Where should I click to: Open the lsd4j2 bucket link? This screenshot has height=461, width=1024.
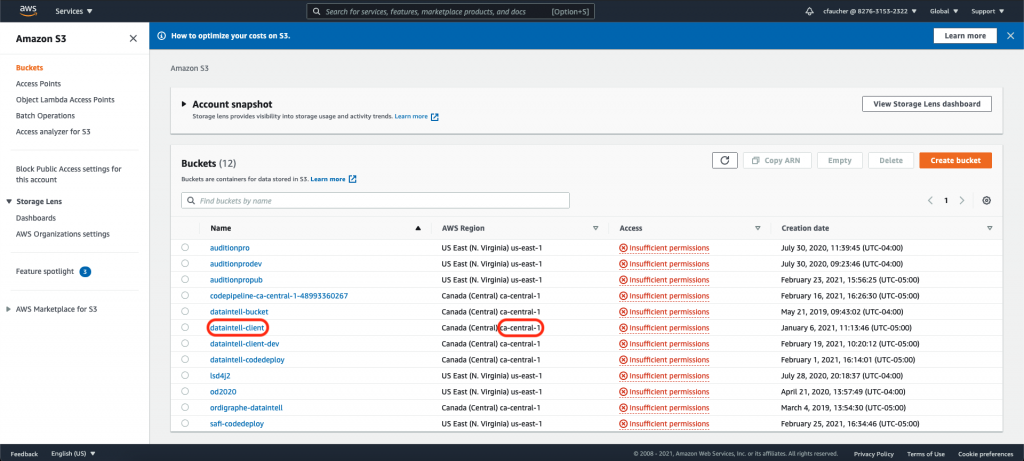pyautogui.click(x=220, y=375)
